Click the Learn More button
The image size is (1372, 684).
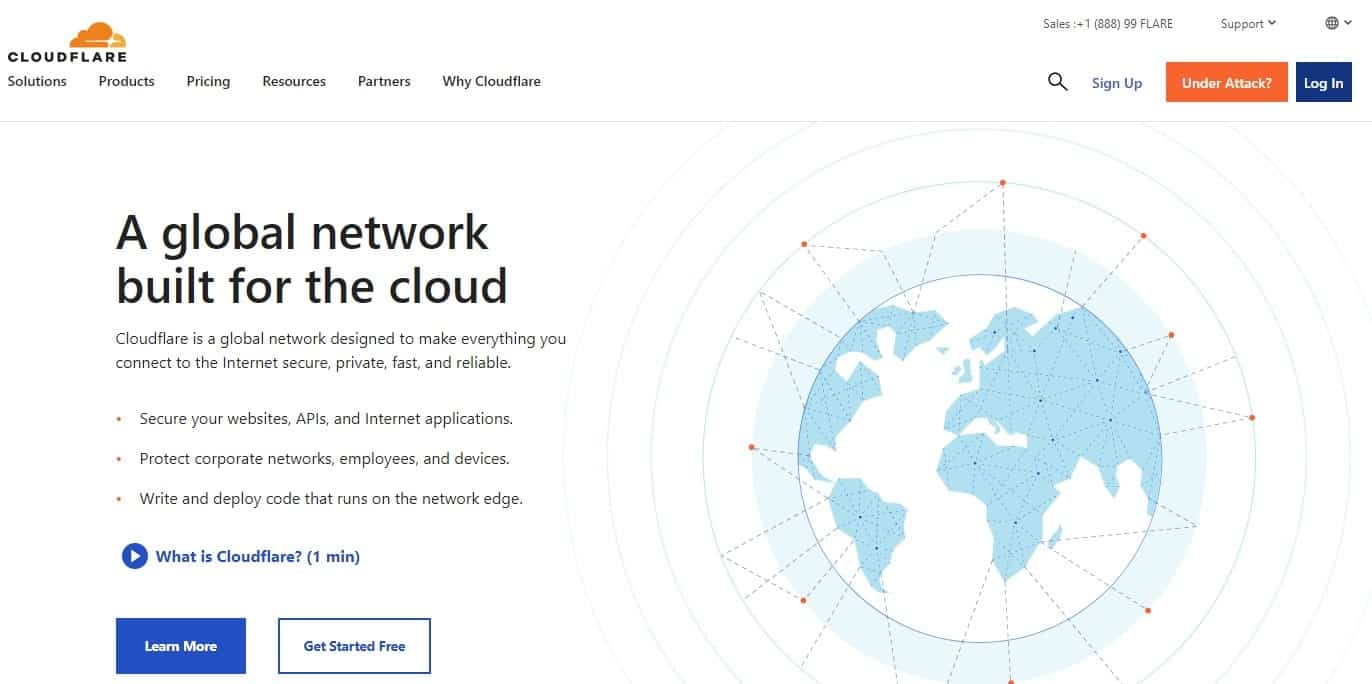(181, 646)
